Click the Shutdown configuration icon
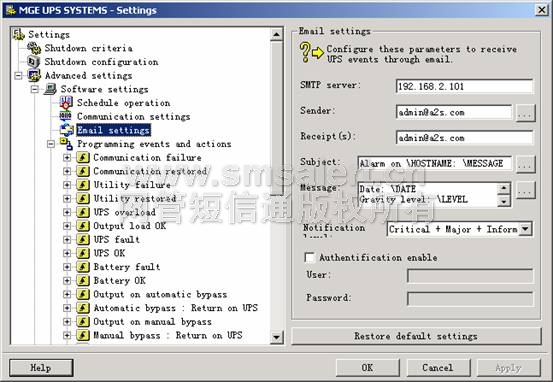553x382 pixels. click(34, 62)
